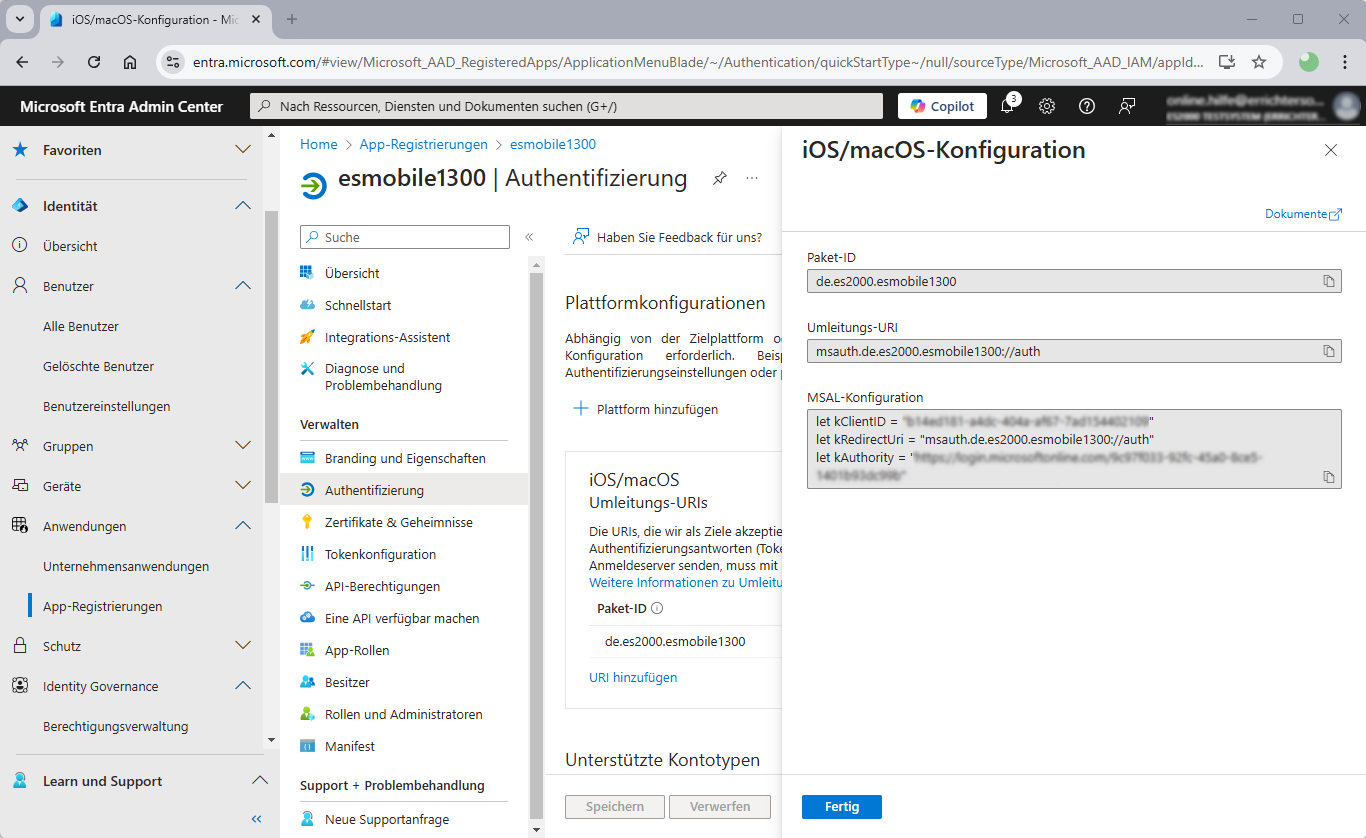Viewport: 1366px width, 838px height.
Task: Expand the Gruppen section
Action: click(x=242, y=446)
